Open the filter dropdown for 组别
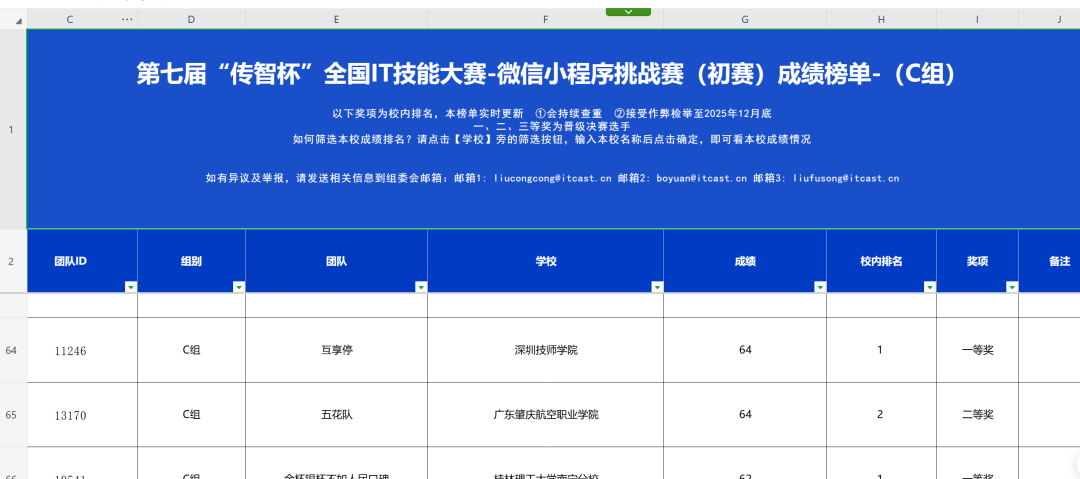Screen dimensions: 1080x479 [x=238, y=287]
